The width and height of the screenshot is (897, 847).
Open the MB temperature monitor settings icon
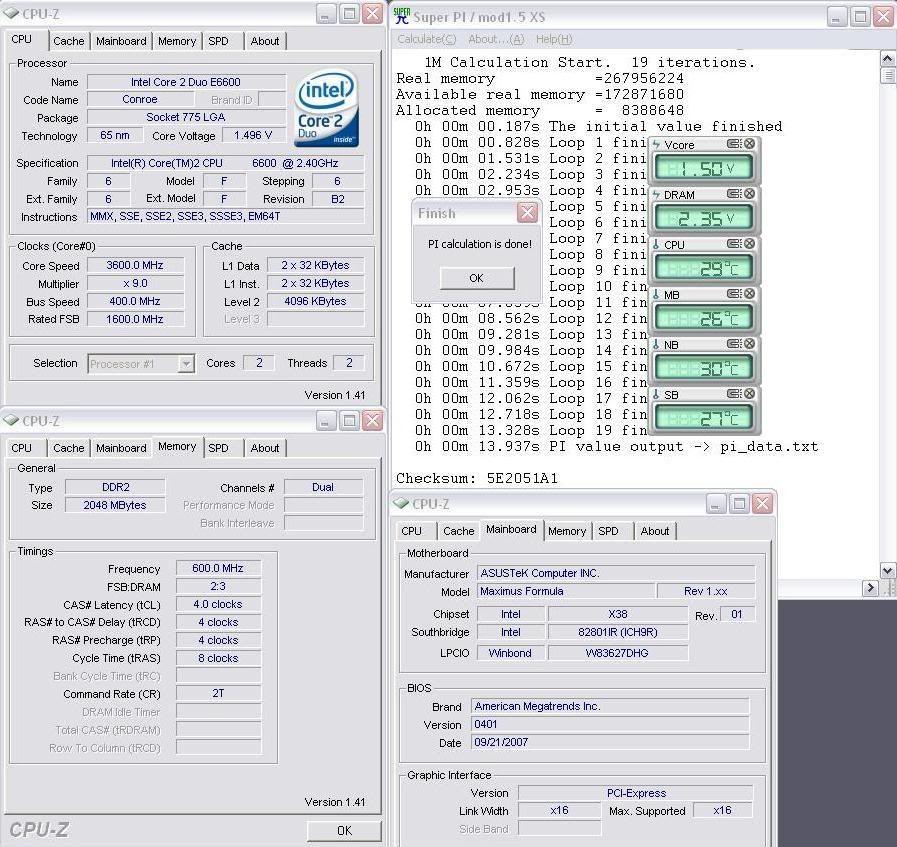click(x=734, y=294)
